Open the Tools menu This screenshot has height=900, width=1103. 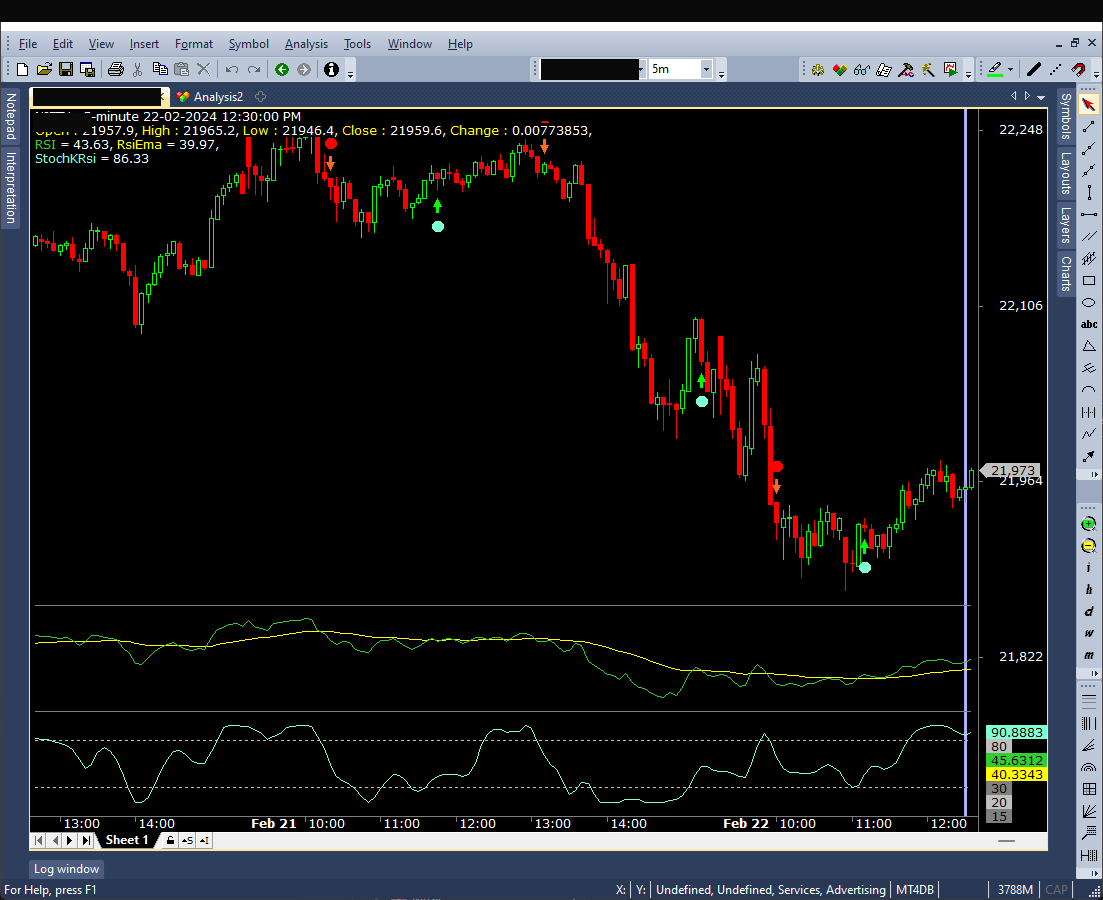[357, 44]
